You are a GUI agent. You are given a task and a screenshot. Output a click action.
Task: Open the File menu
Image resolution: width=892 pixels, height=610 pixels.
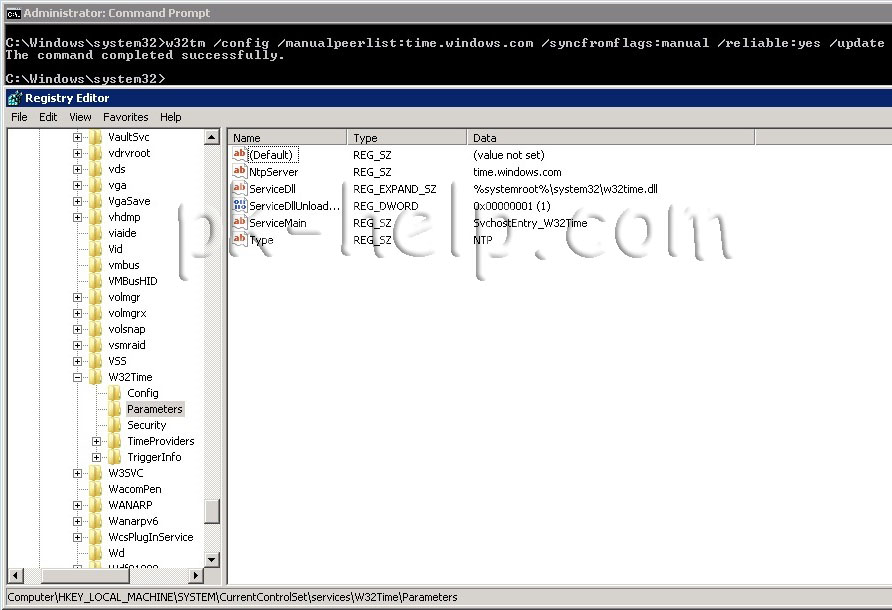[x=19, y=117]
